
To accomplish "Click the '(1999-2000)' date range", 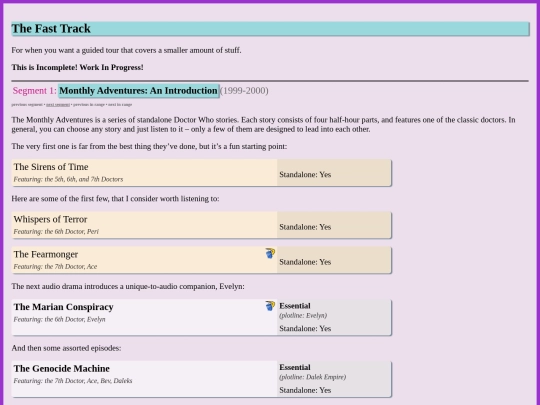I will click(x=244, y=91).
